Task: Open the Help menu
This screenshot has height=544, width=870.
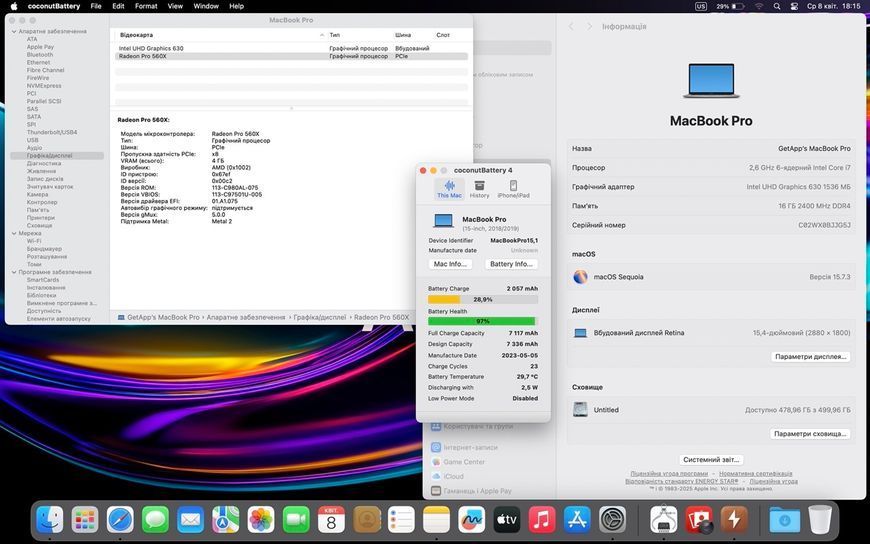Action: pyautogui.click(x=236, y=6)
